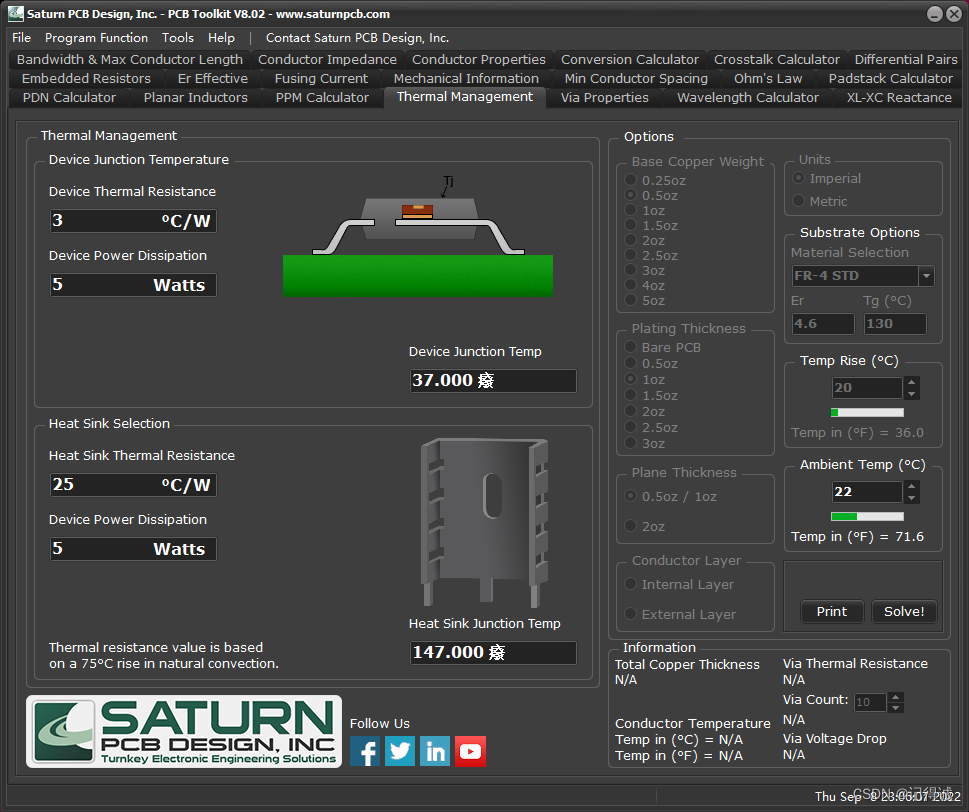Screen dimensions: 969x812
Task: Open Contact Saturn PCB Design menu
Action: click(x=357, y=38)
